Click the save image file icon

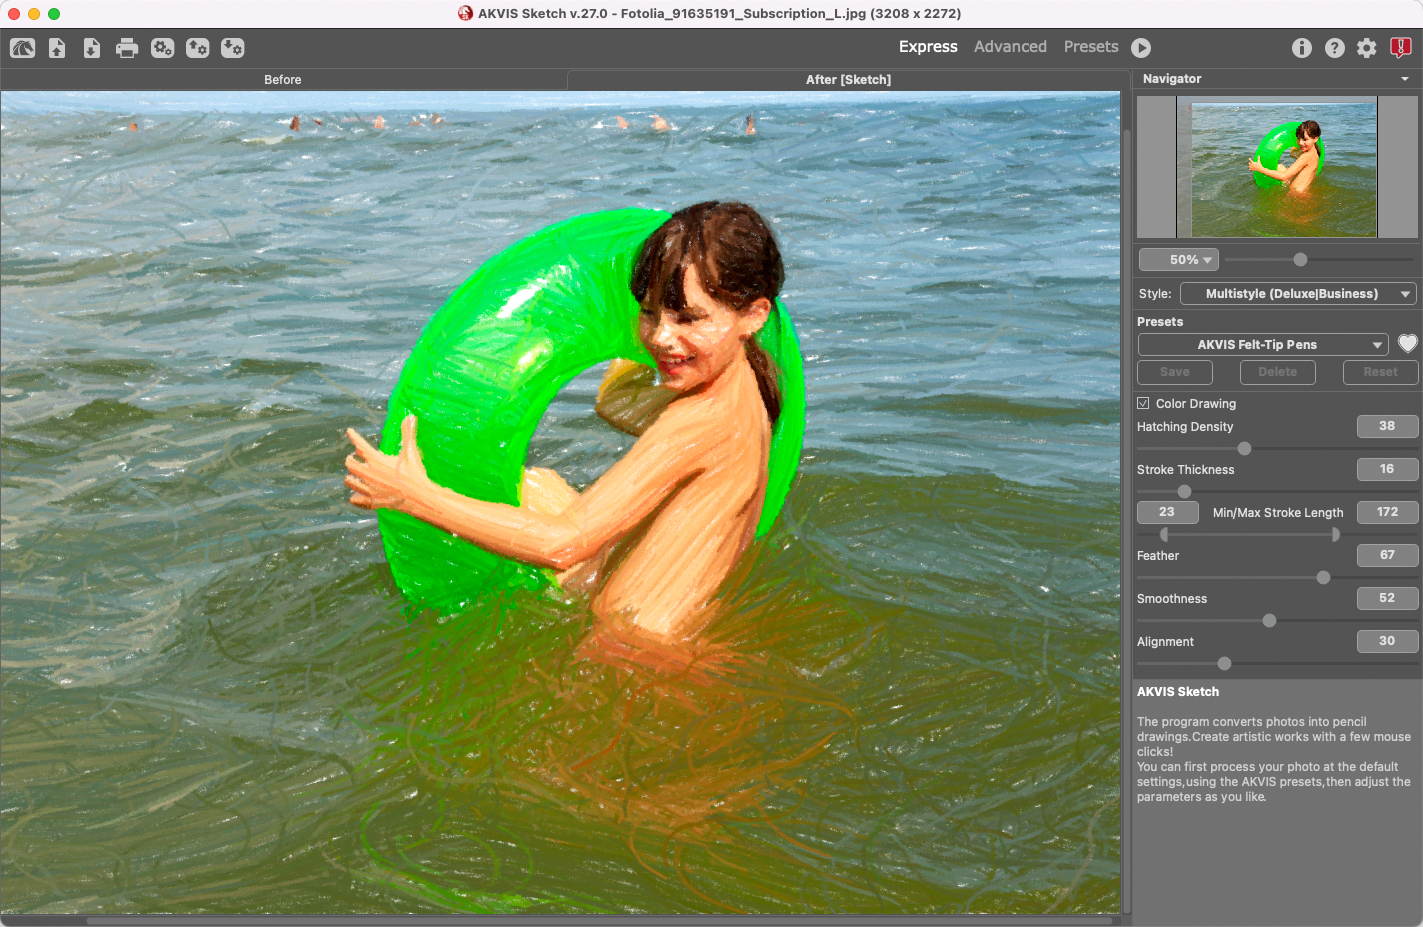click(92, 48)
